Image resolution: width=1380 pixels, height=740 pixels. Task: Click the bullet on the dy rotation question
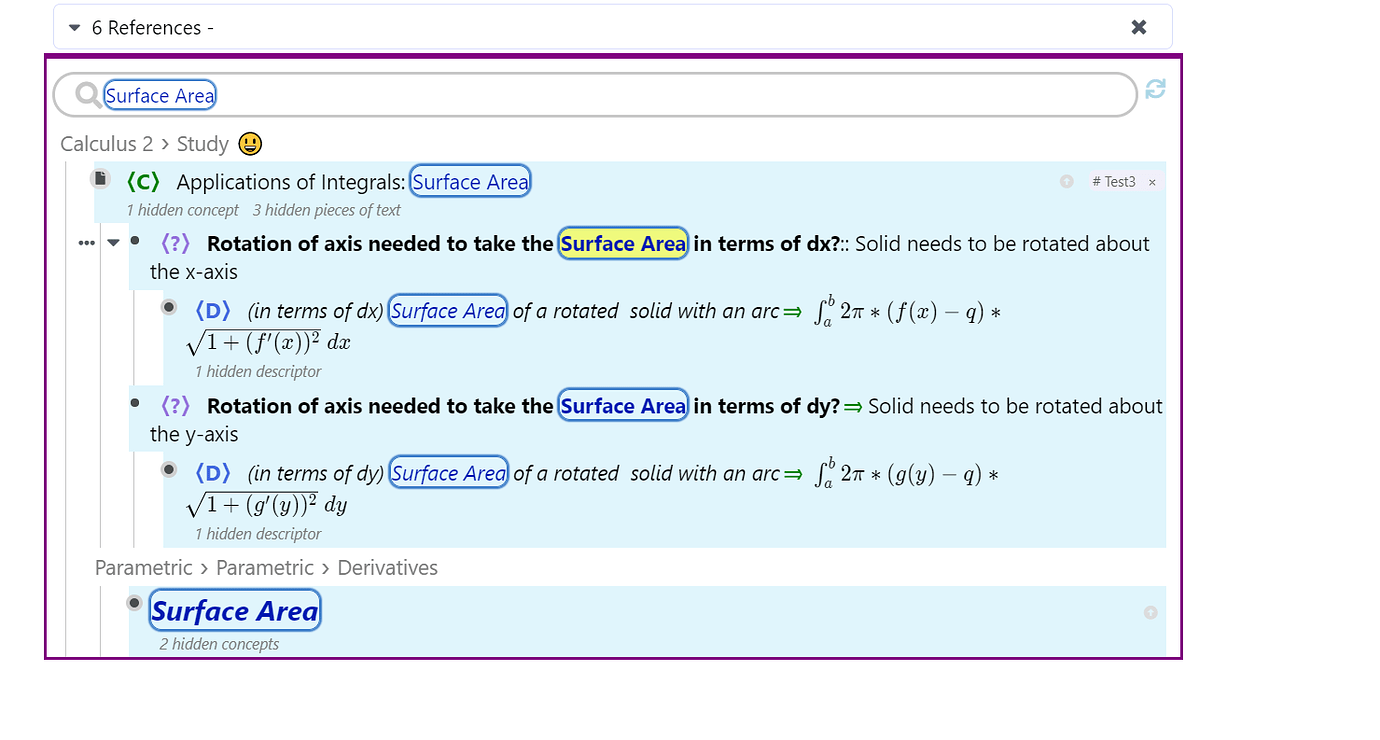pos(136,403)
